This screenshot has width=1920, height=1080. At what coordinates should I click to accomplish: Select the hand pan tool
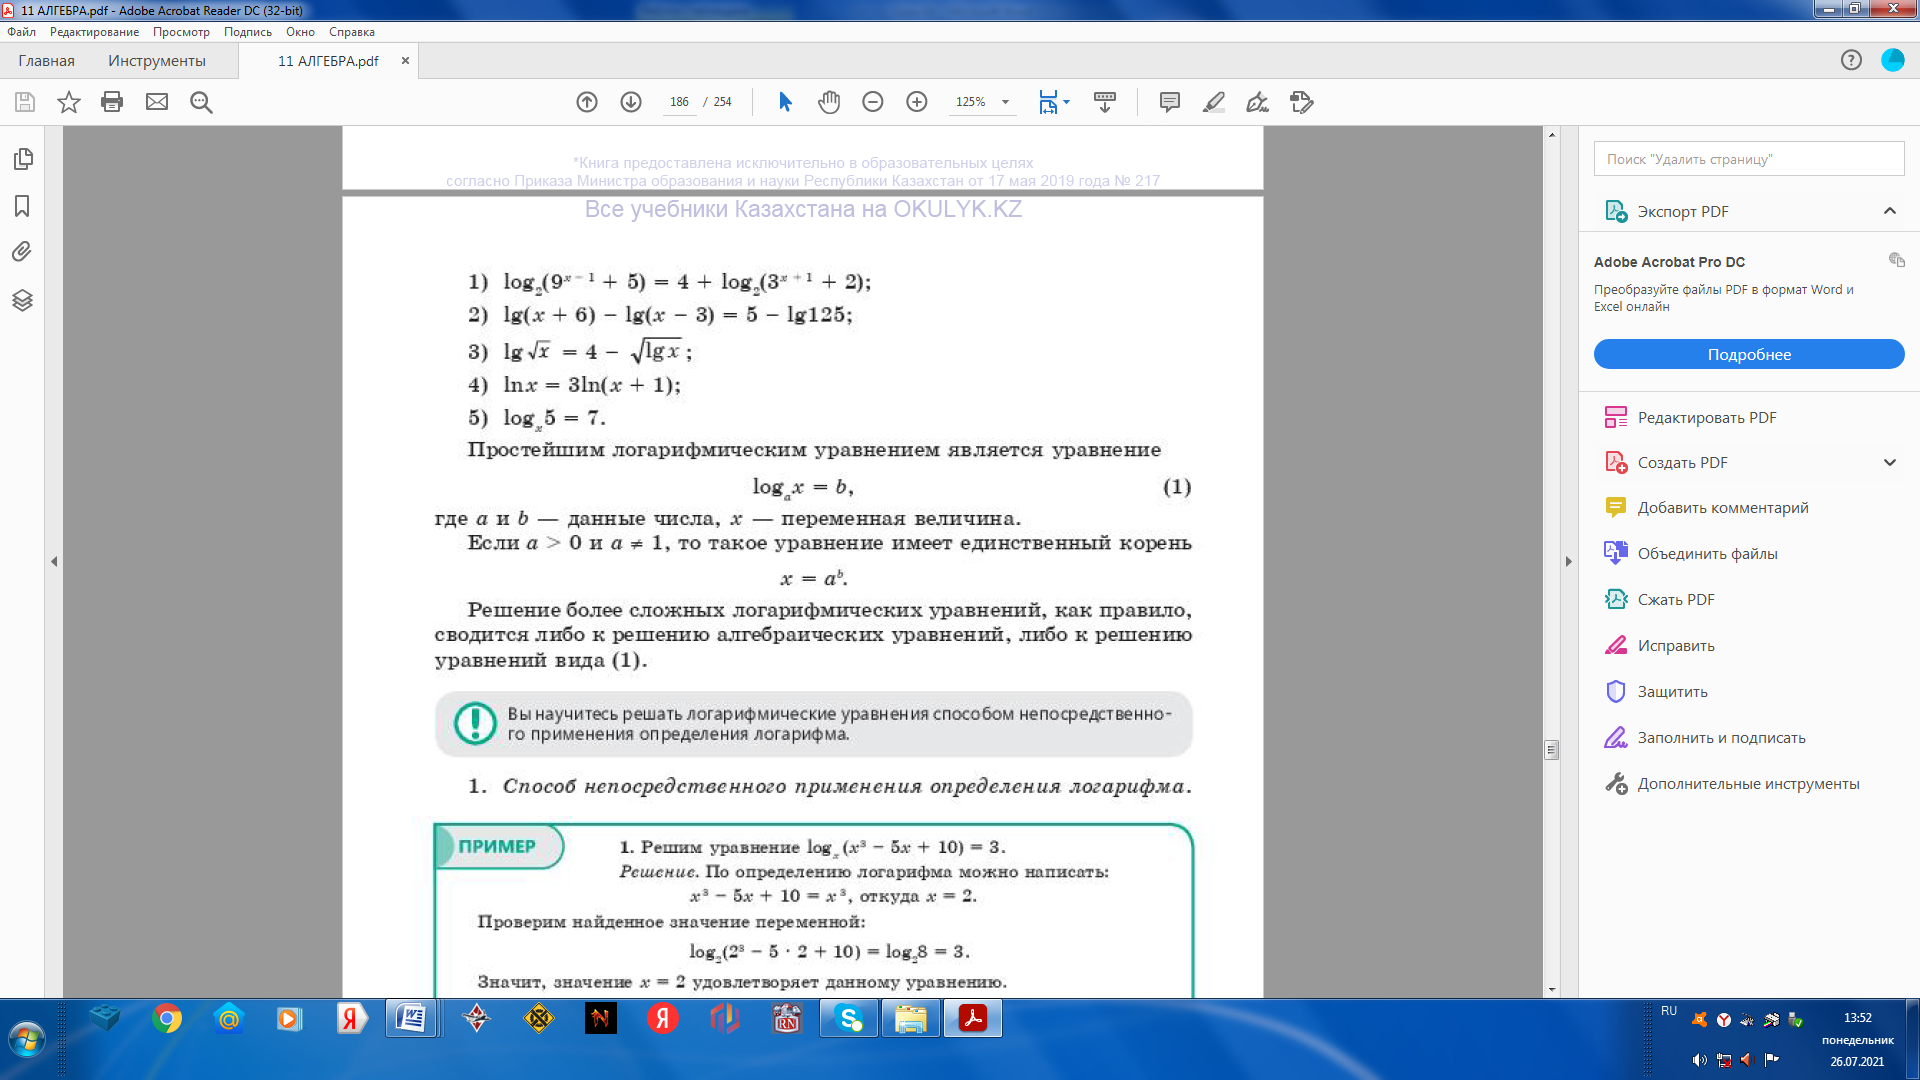[828, 102]
